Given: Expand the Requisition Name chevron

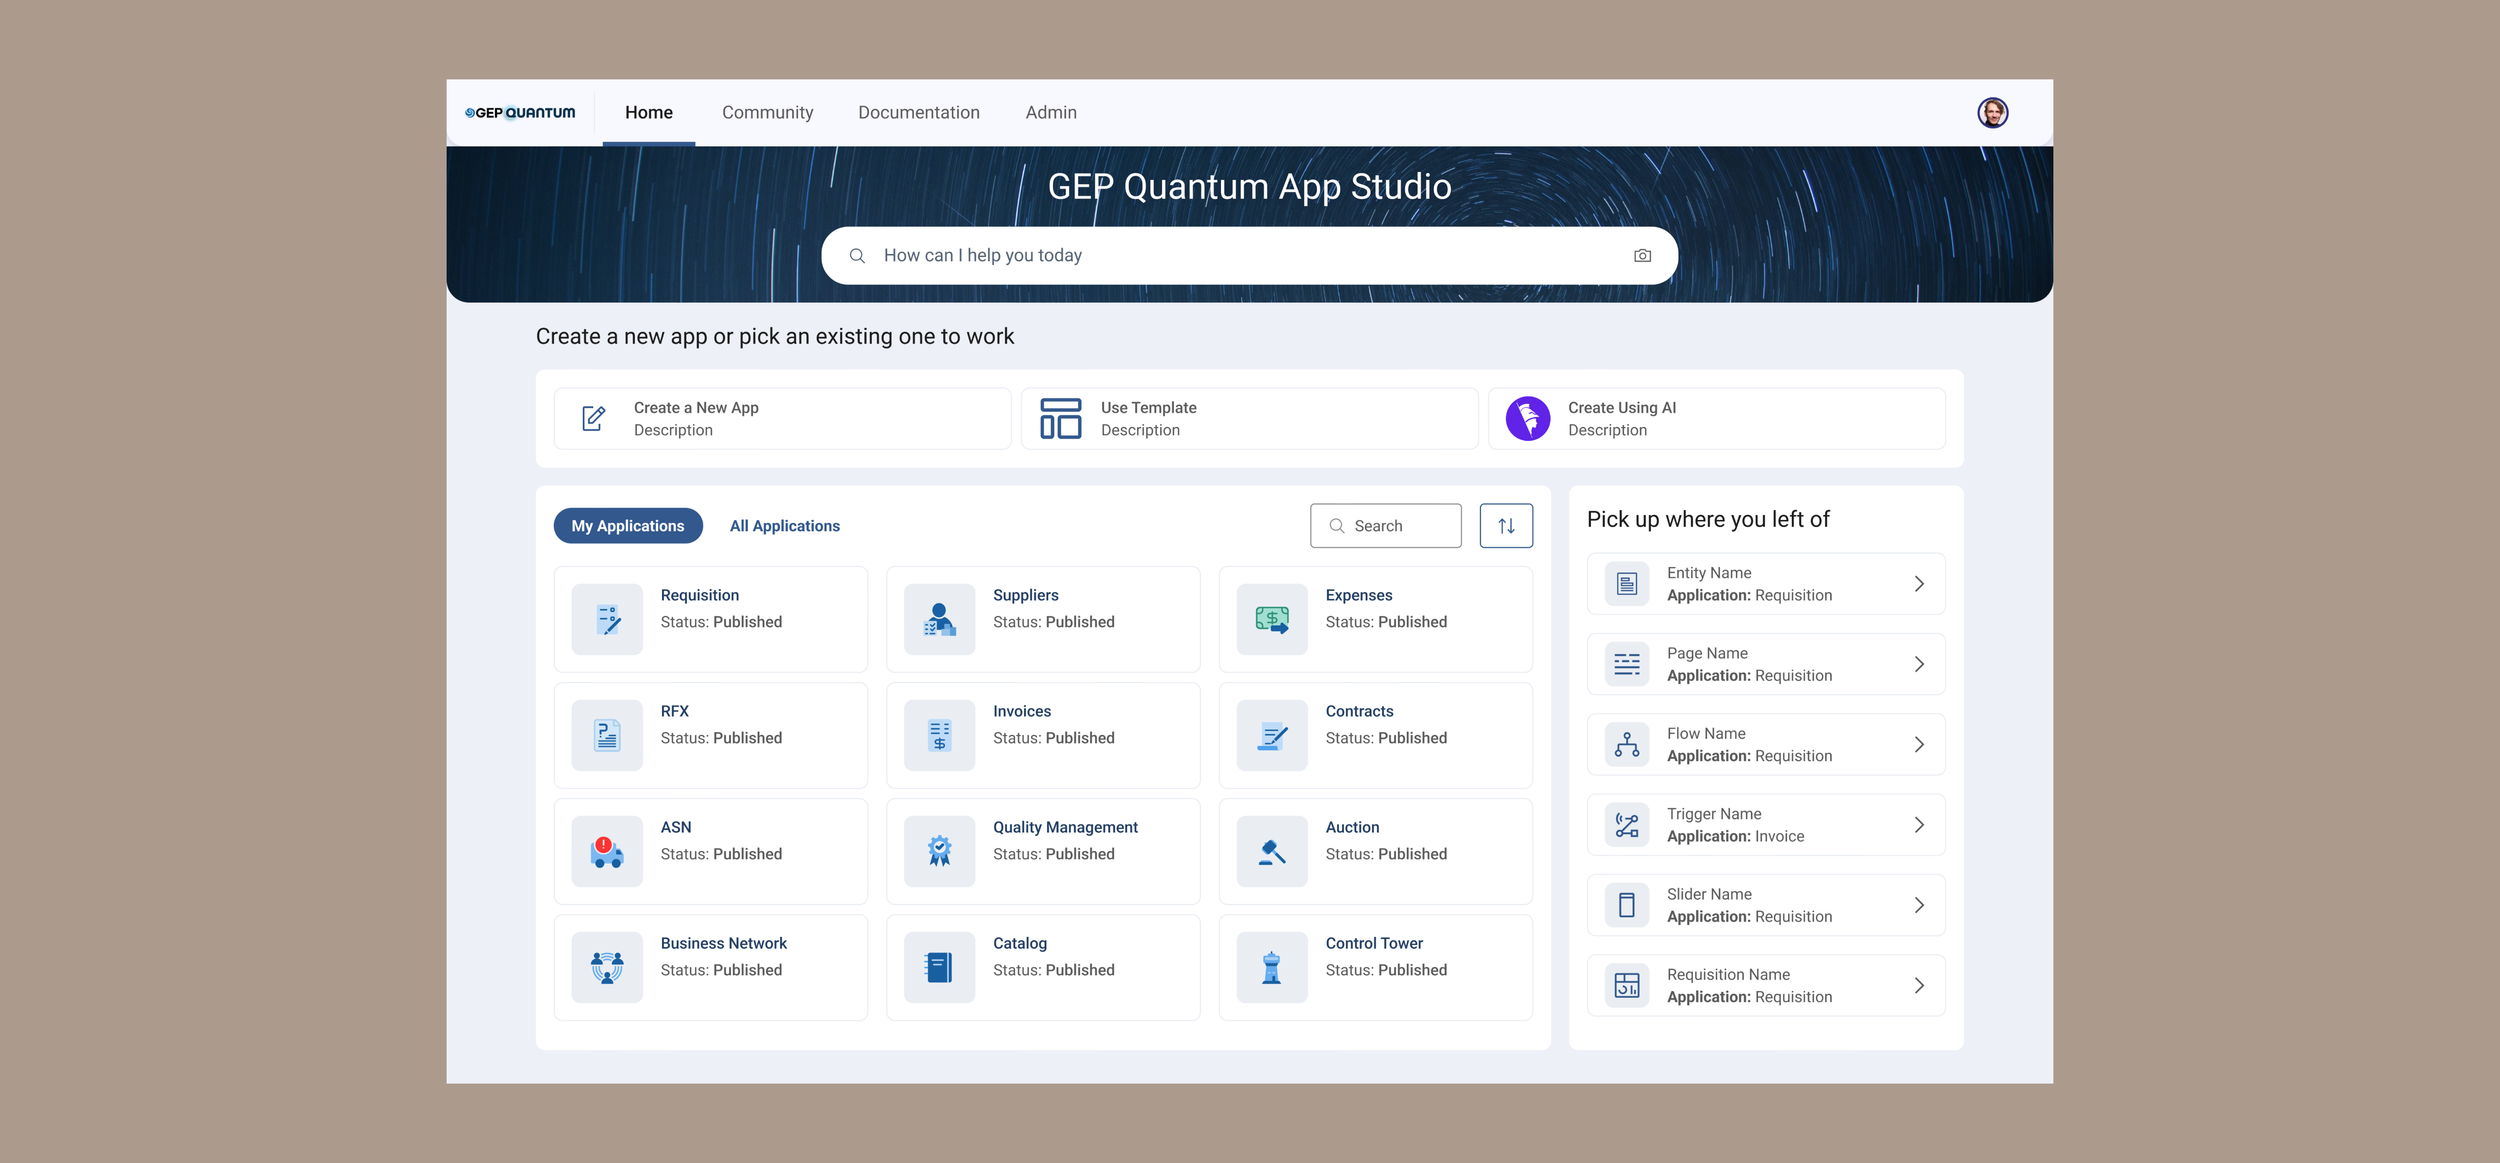Looking at the screenshot, I should point(1918,986).
